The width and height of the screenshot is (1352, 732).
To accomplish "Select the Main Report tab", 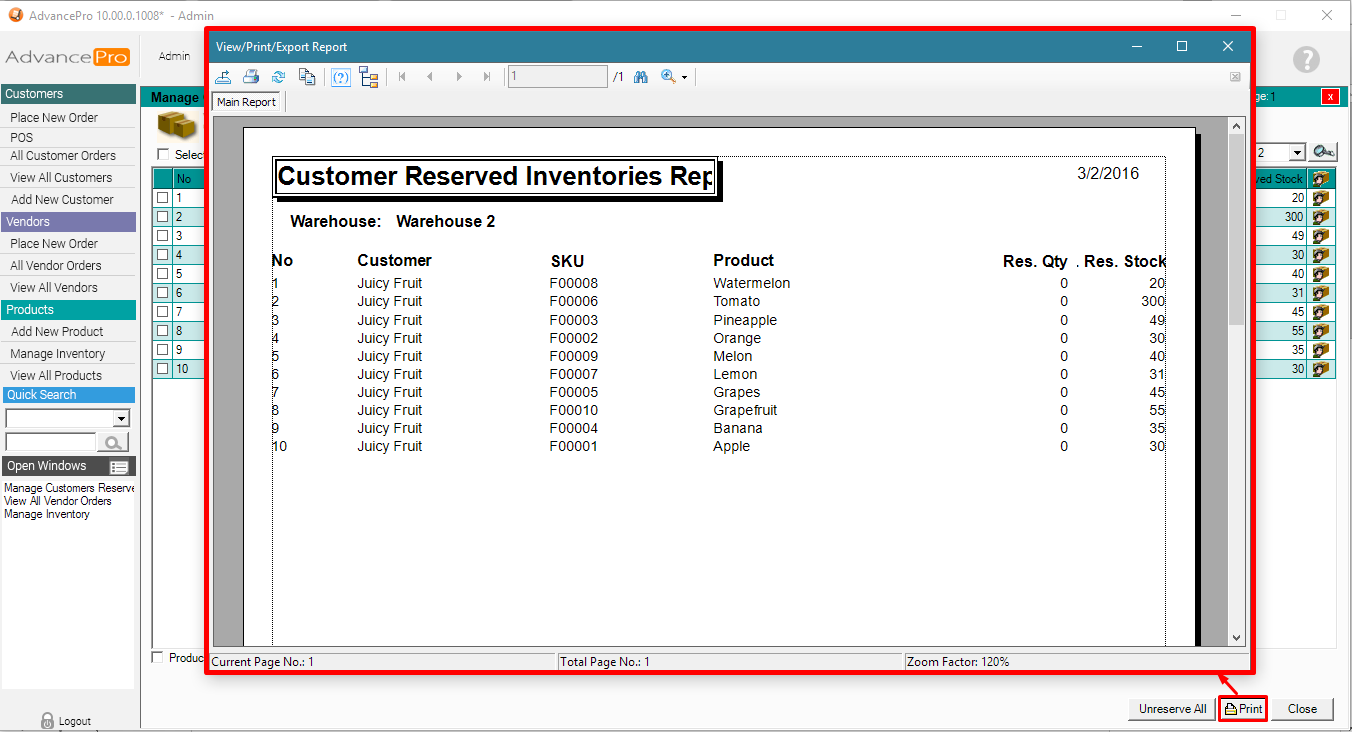I will pyautogui.click(x=247, y=102).
